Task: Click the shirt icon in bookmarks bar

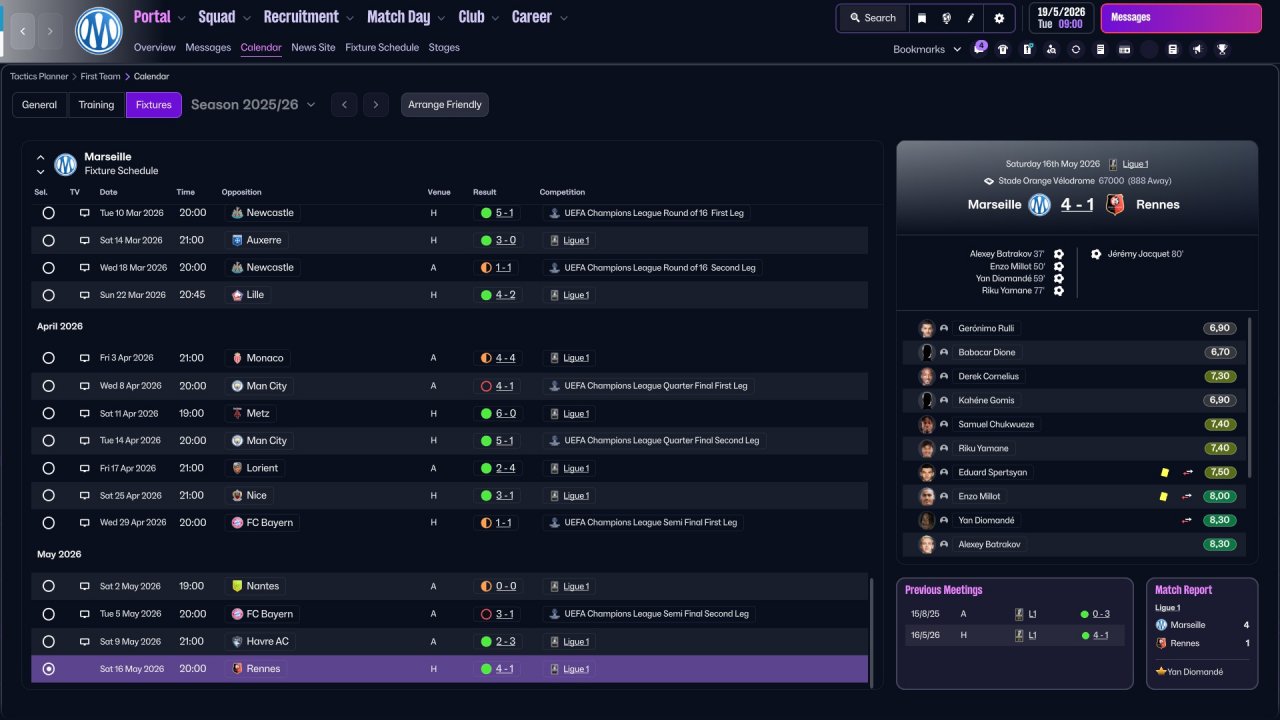Action: 1003,49
